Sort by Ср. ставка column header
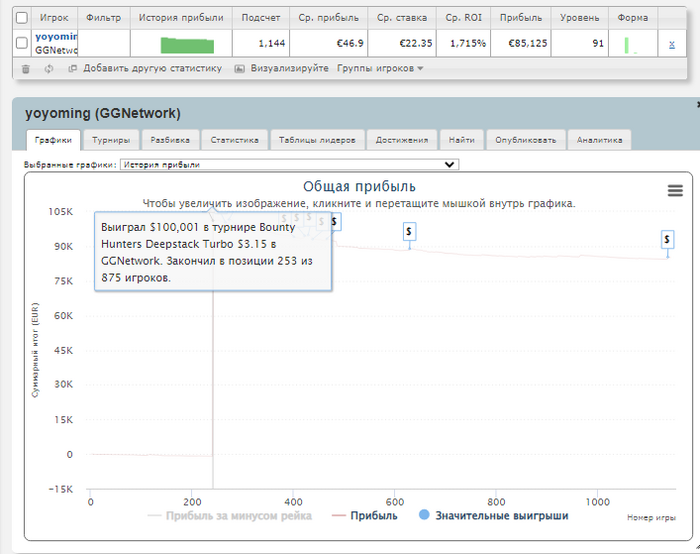 click(402, 18)
